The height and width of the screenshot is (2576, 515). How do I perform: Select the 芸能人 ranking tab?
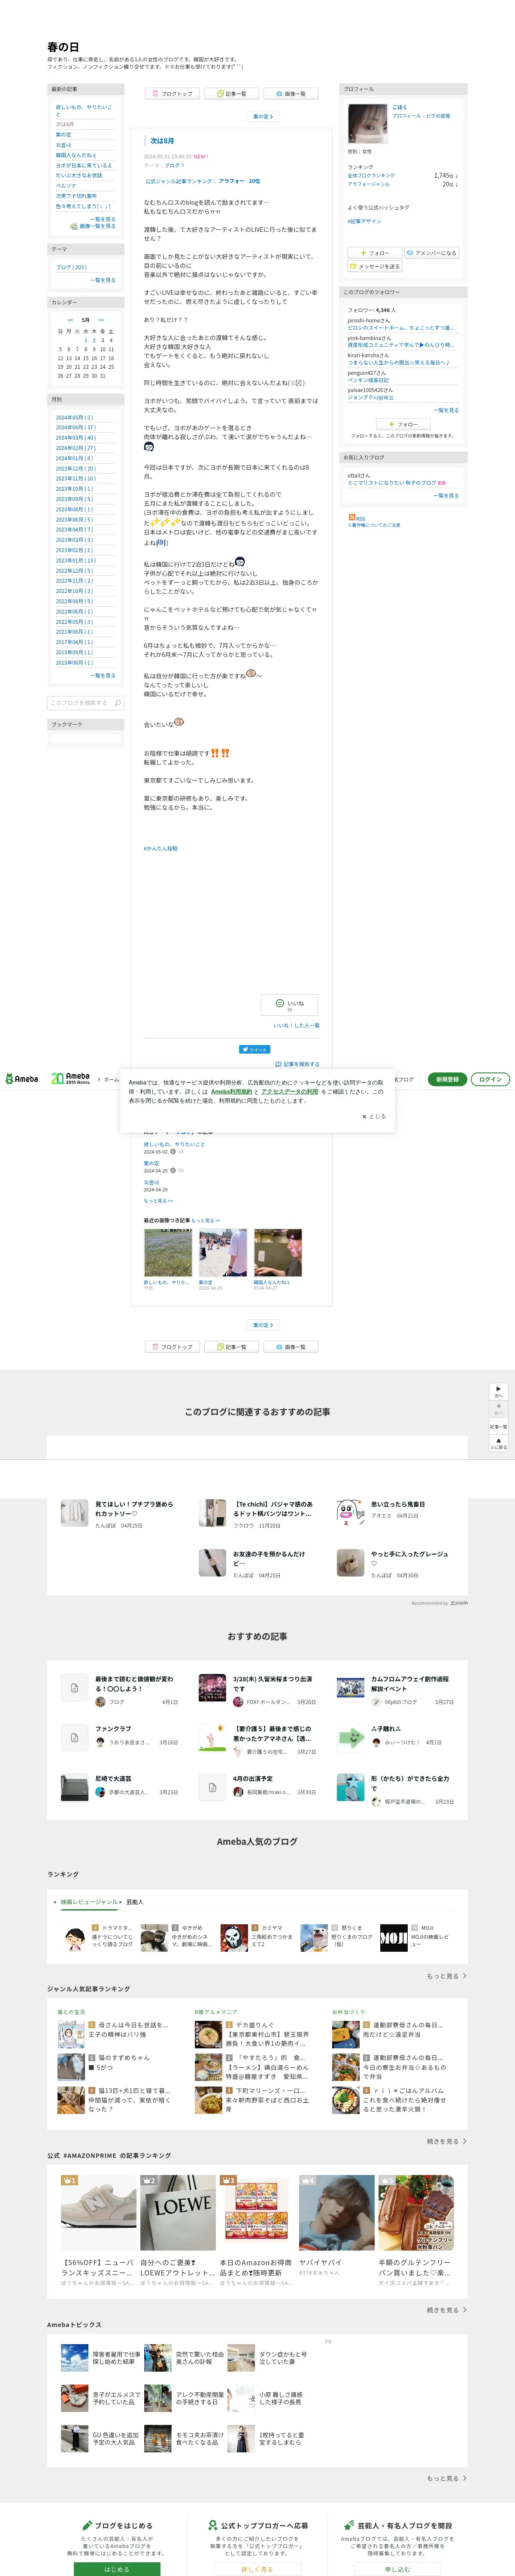click(135, 1902)
